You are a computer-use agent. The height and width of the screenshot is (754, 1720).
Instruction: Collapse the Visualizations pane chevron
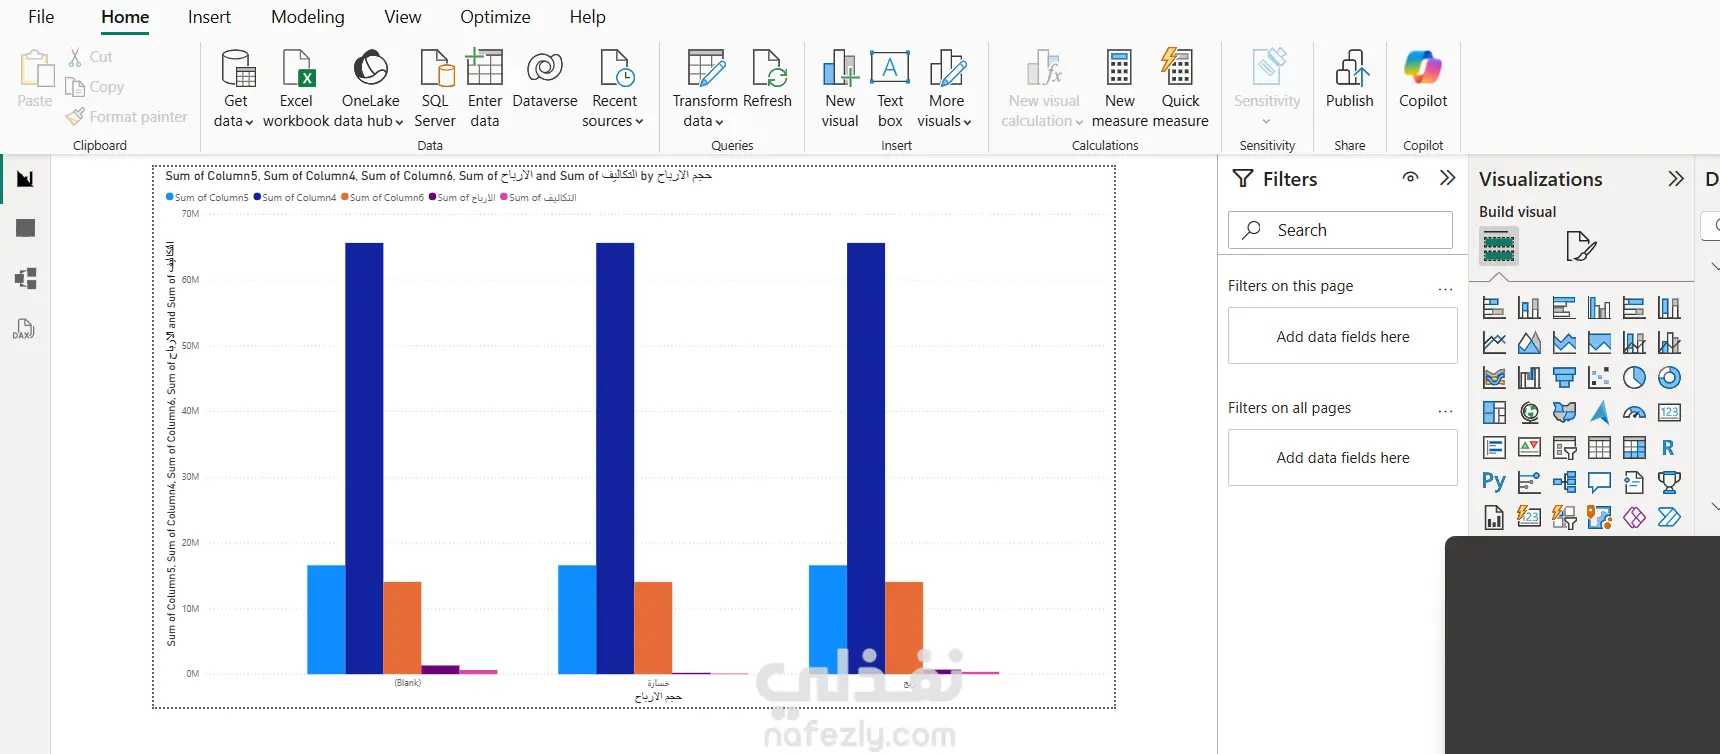[x=1676, y=179]
